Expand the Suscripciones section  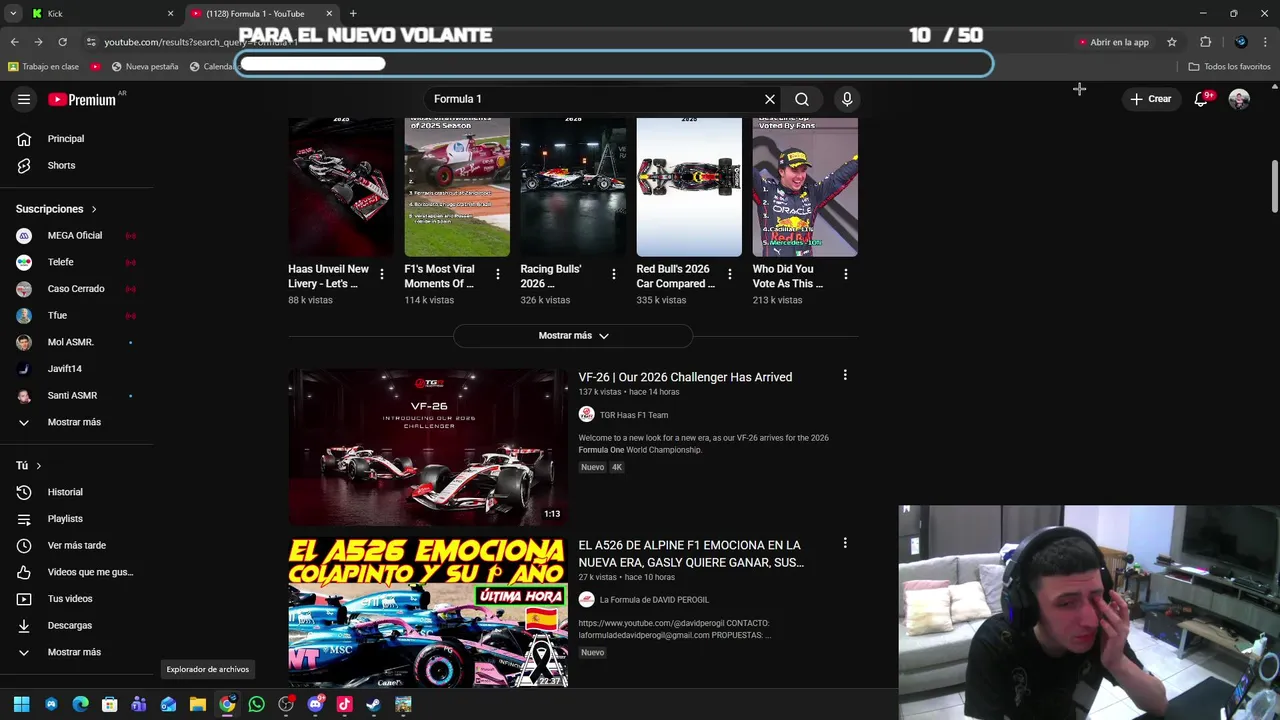(x=56, y=209)
